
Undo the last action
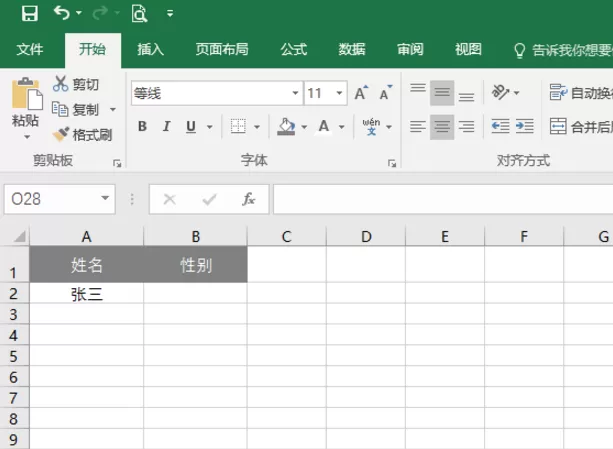click(x=62, y=13)
